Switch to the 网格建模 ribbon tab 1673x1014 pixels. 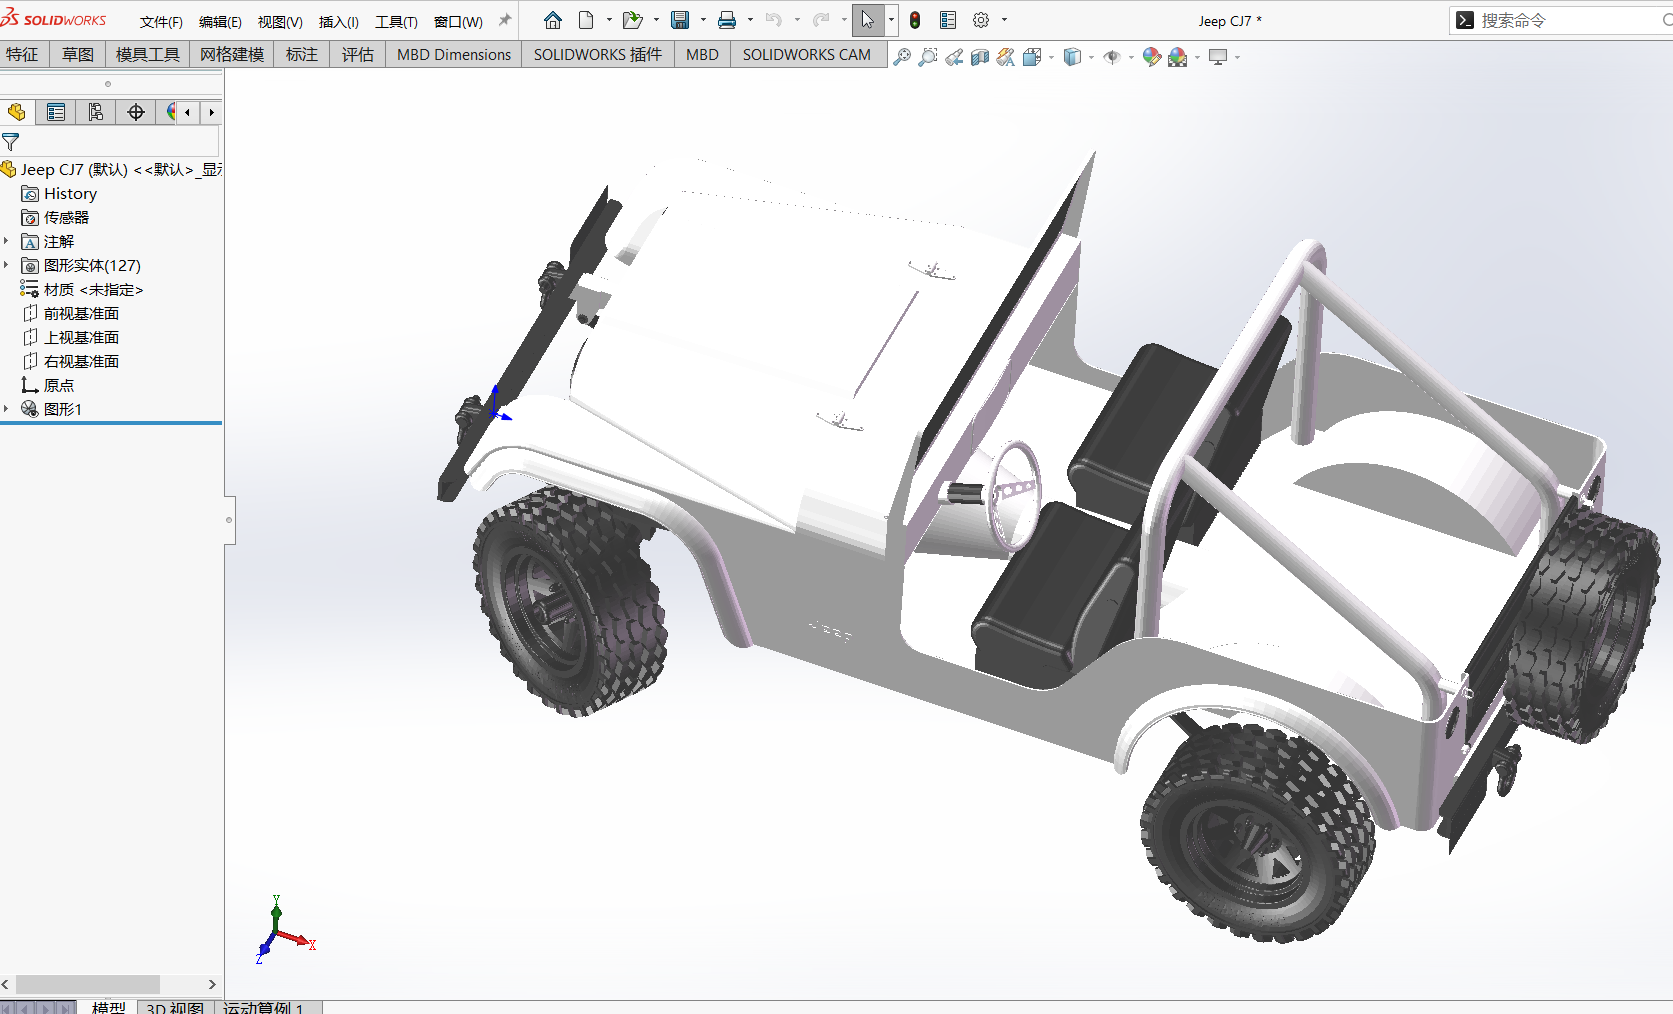tap(232, 55)
